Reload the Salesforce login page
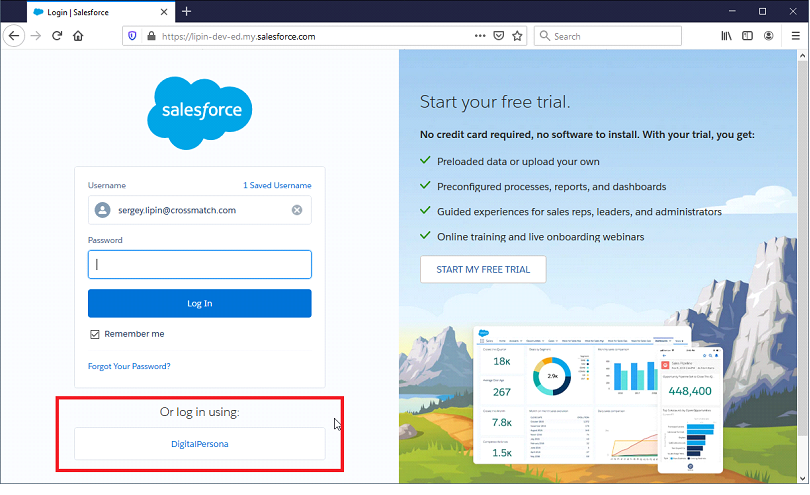The width and height of the screenshot is (810, 495). [57, 36]
